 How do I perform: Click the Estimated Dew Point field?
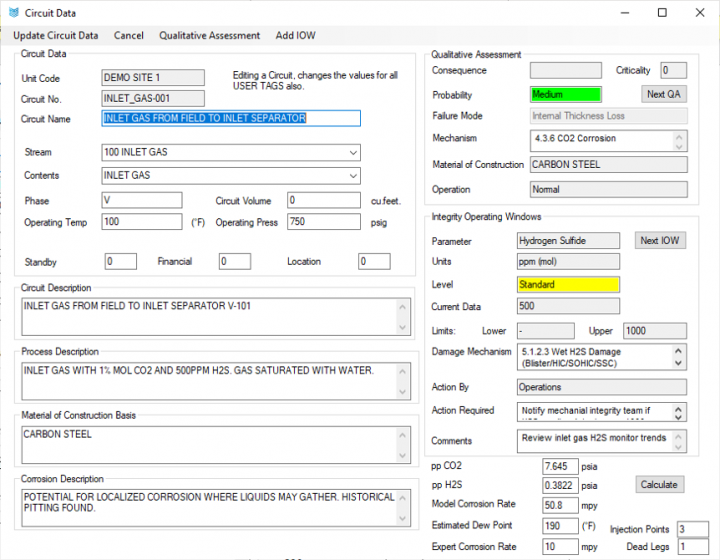pos(560,526)
